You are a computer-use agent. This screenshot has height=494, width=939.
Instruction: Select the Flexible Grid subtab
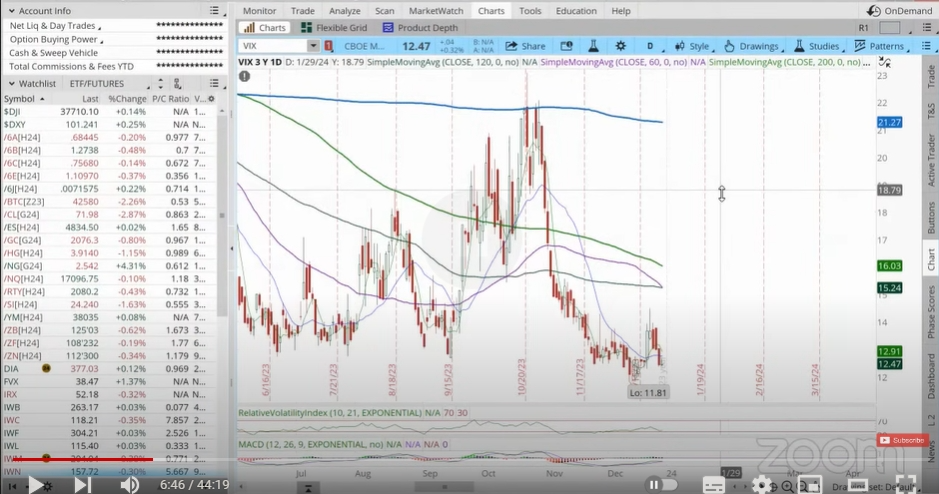[334, 28]
